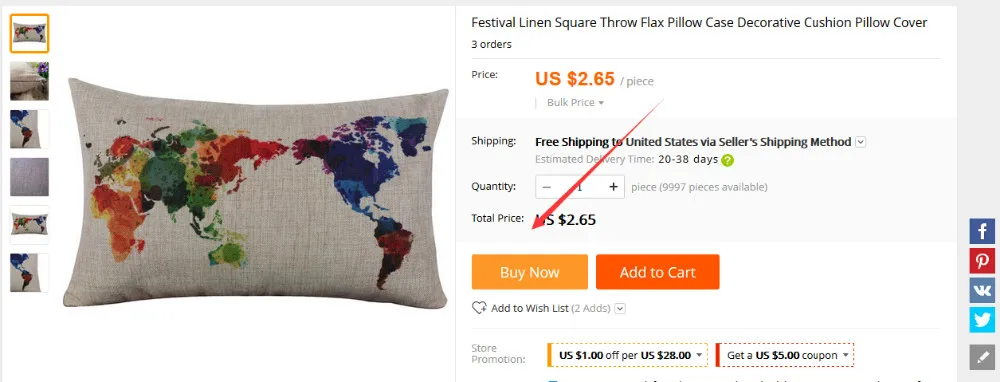The image size is (1000, 382).
Task: Click the Add to Cart button
Action: pos(658,272)
